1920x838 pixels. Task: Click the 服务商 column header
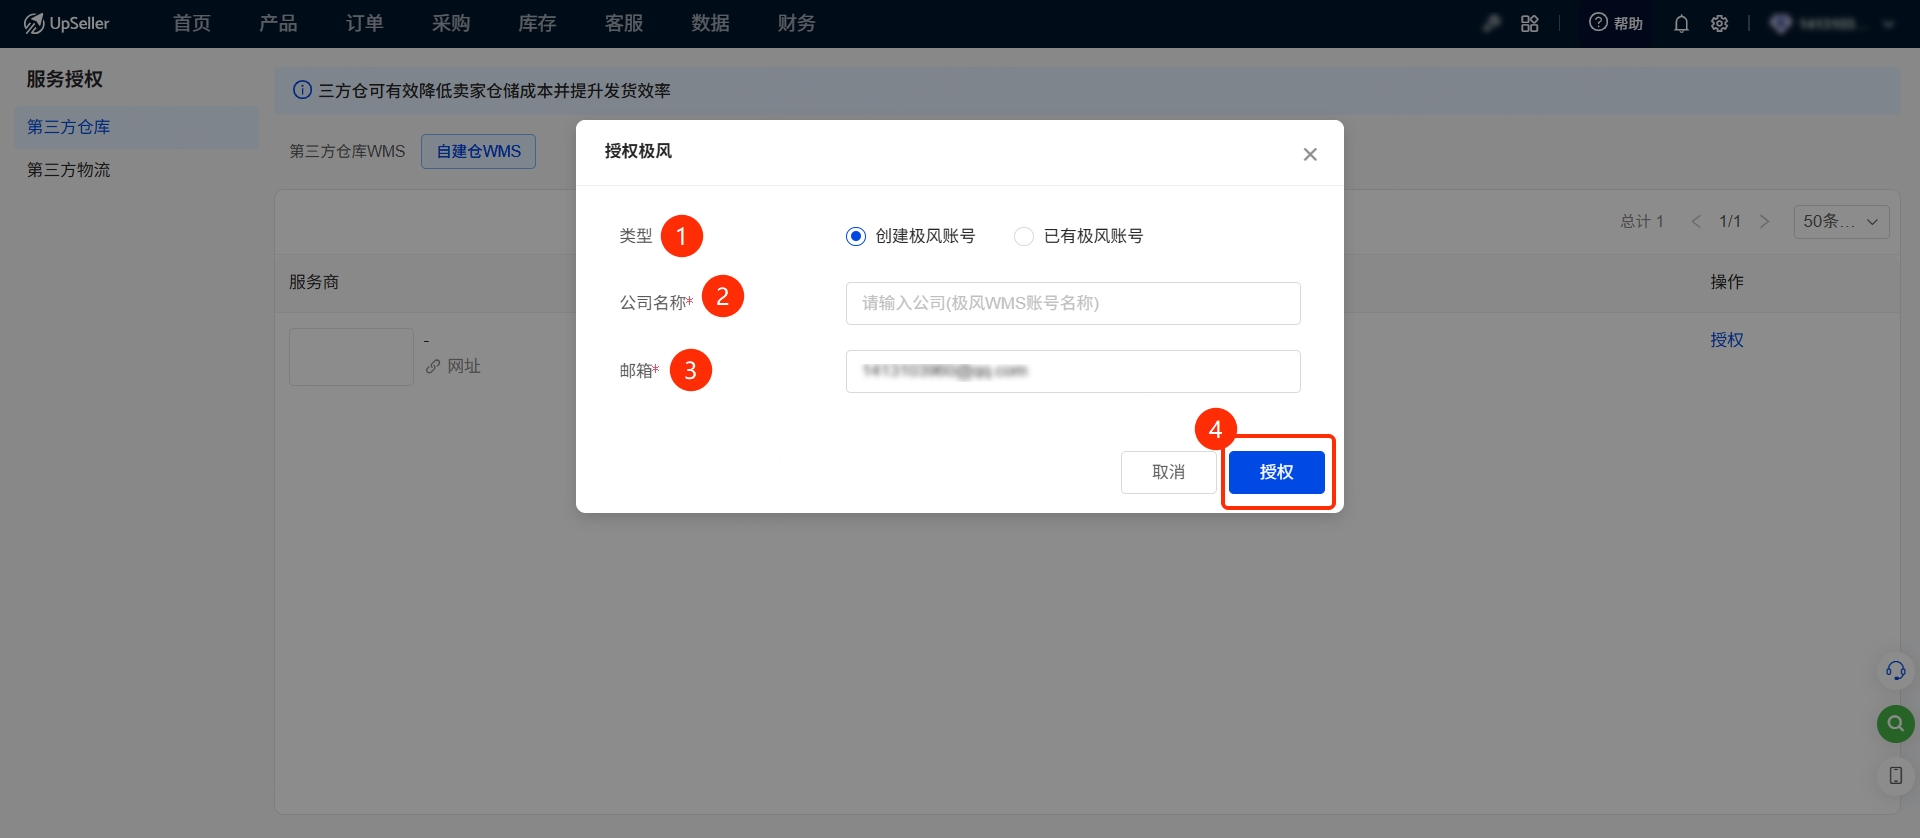(x=314, y=282)
